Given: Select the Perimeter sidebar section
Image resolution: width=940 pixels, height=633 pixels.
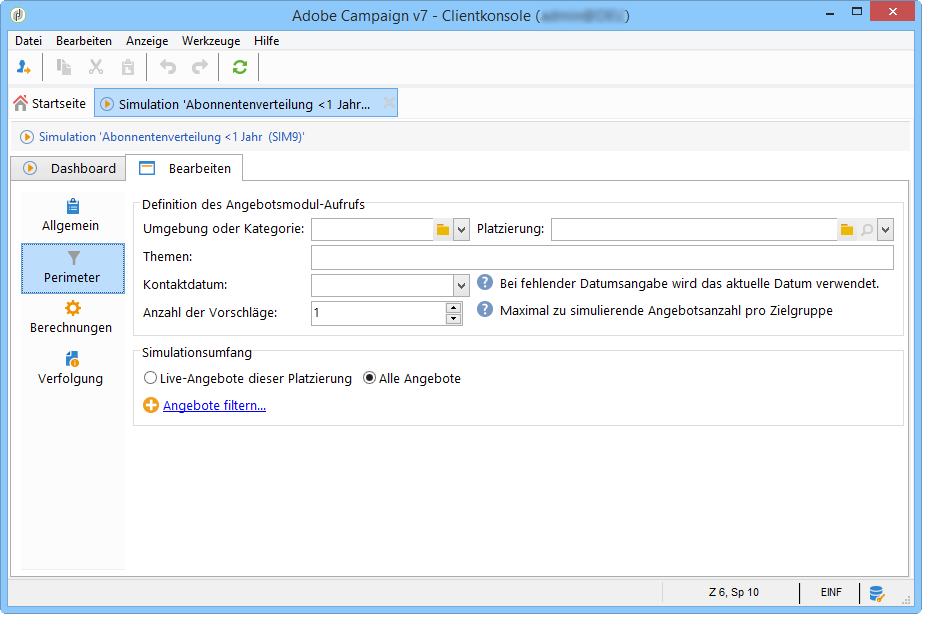Looking at the screenshot, I should (x=73, y=268).
